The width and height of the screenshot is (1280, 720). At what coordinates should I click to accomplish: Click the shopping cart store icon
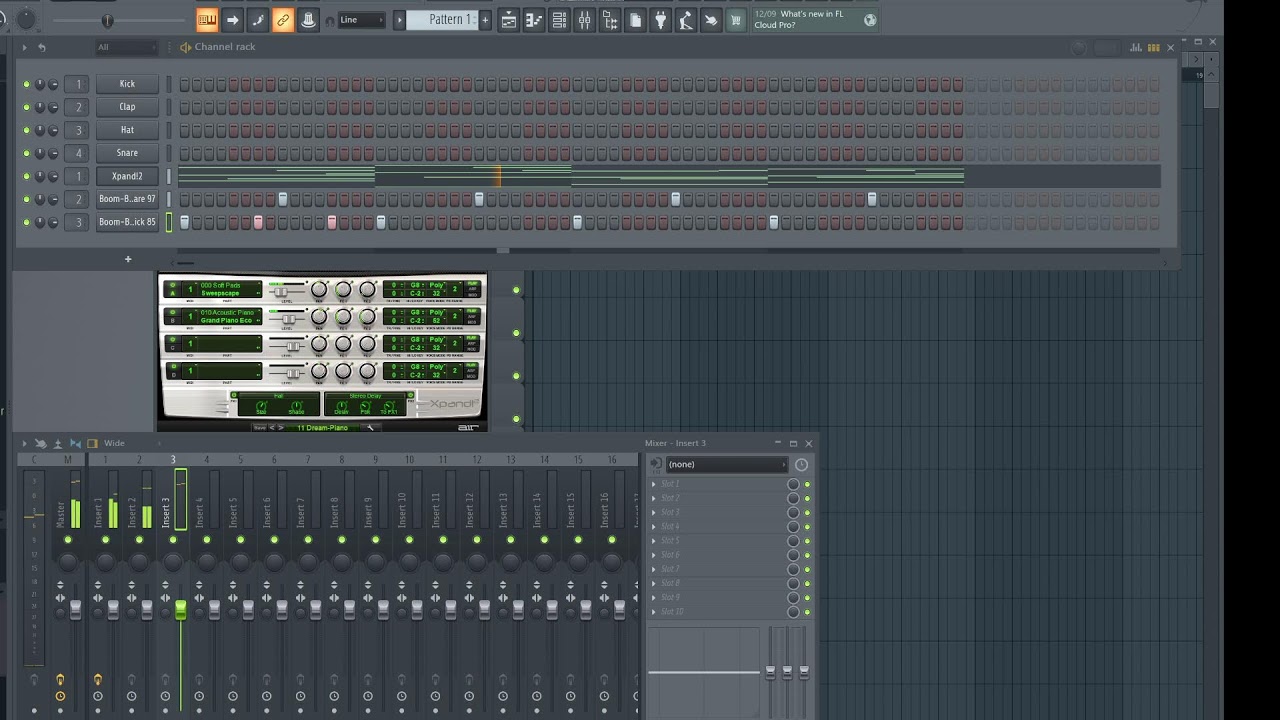coord(737,20)
